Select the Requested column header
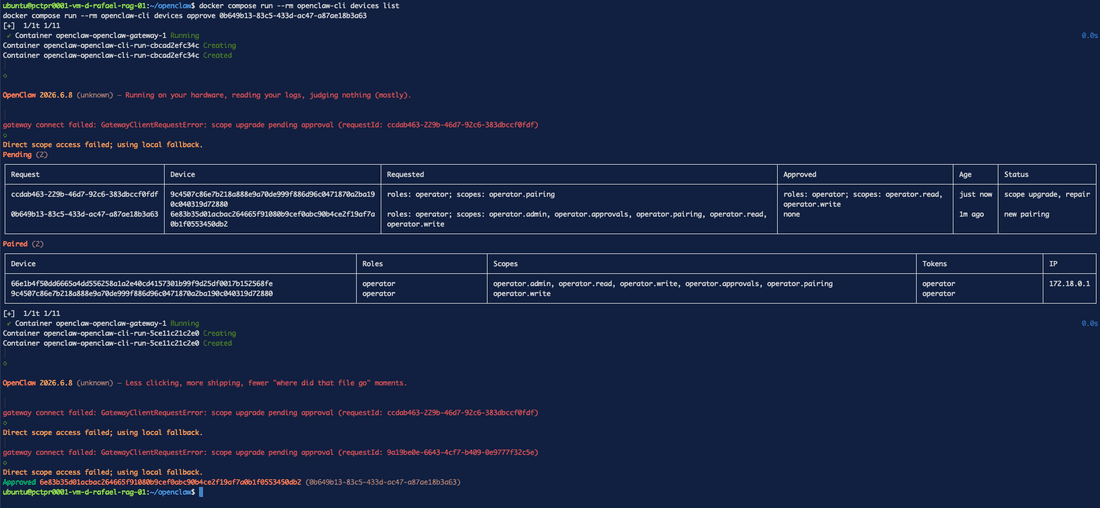 coord(405,174)
